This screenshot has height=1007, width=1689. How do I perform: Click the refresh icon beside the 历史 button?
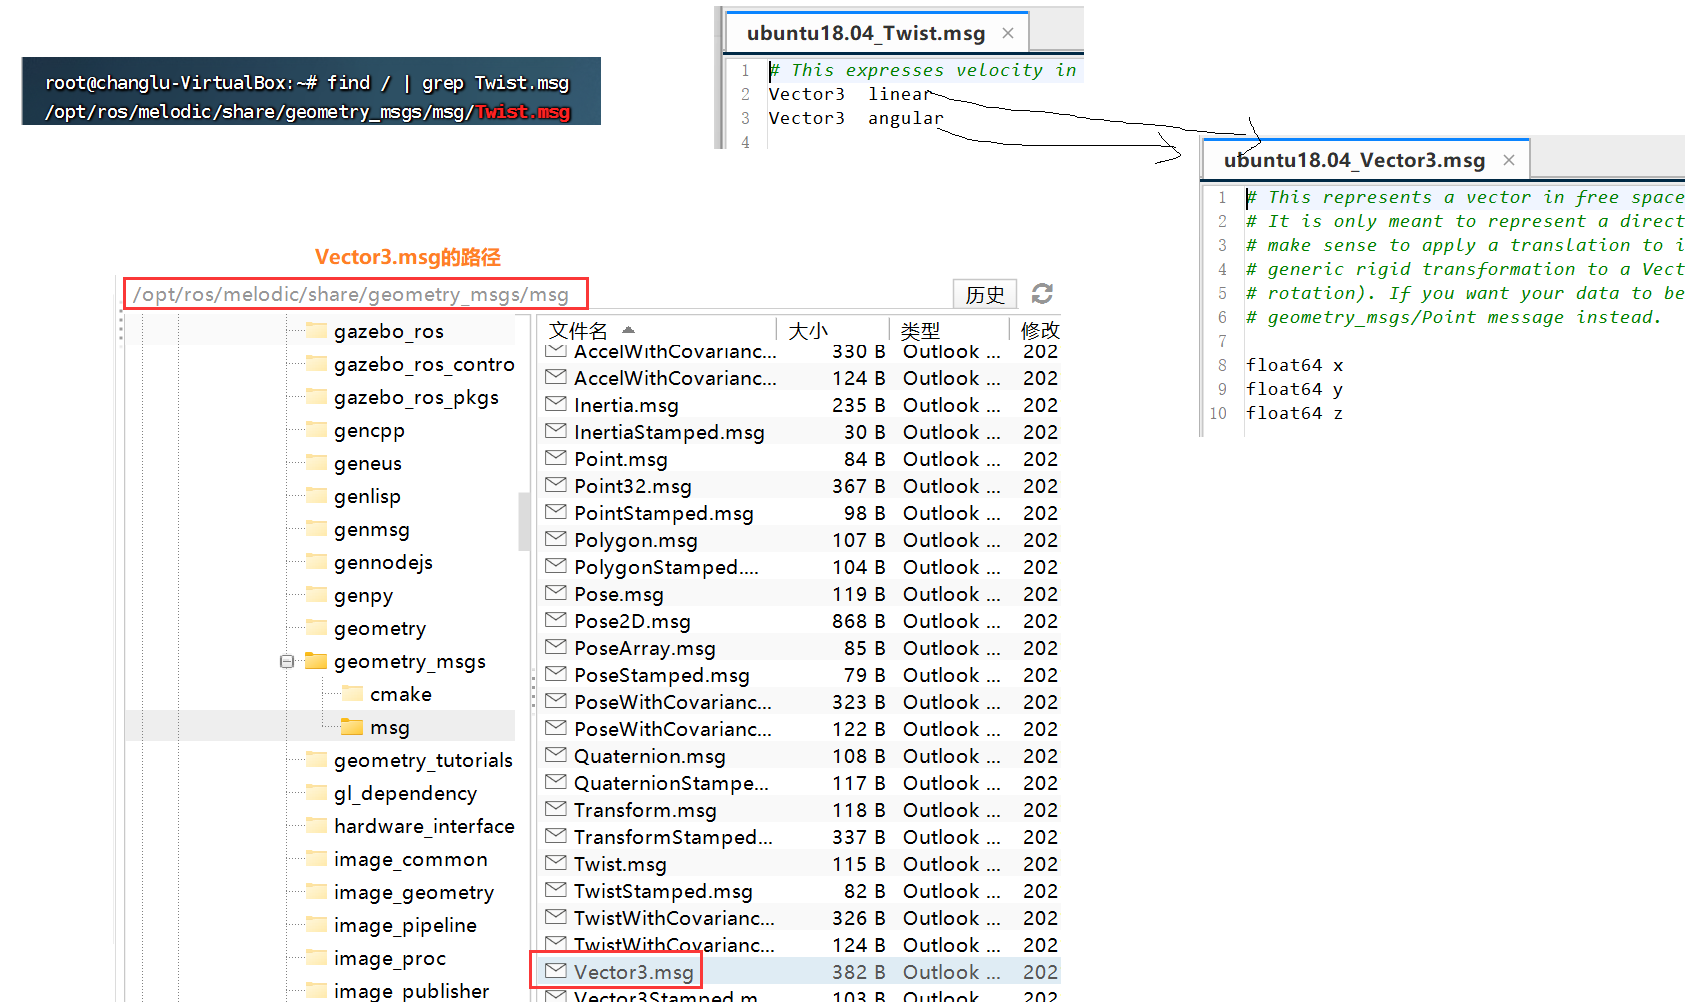click(x=1042, y=294)
